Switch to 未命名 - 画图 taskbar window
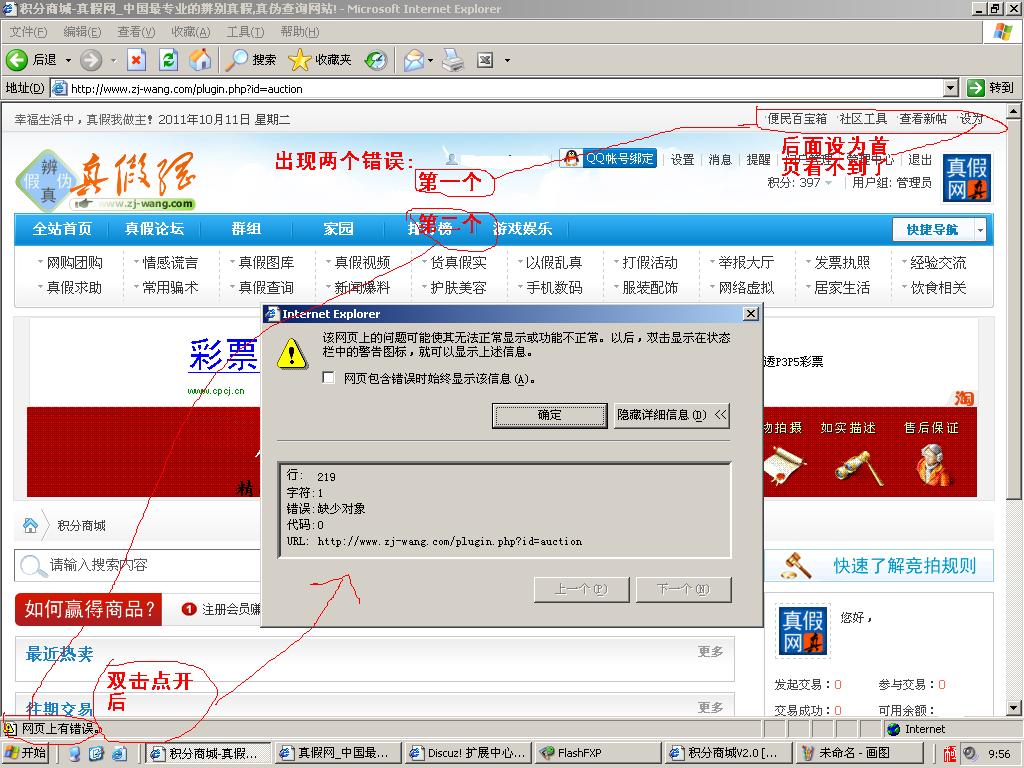Image resolution: width=1024 pixels, height=768 pixels. tap(859, 753)
